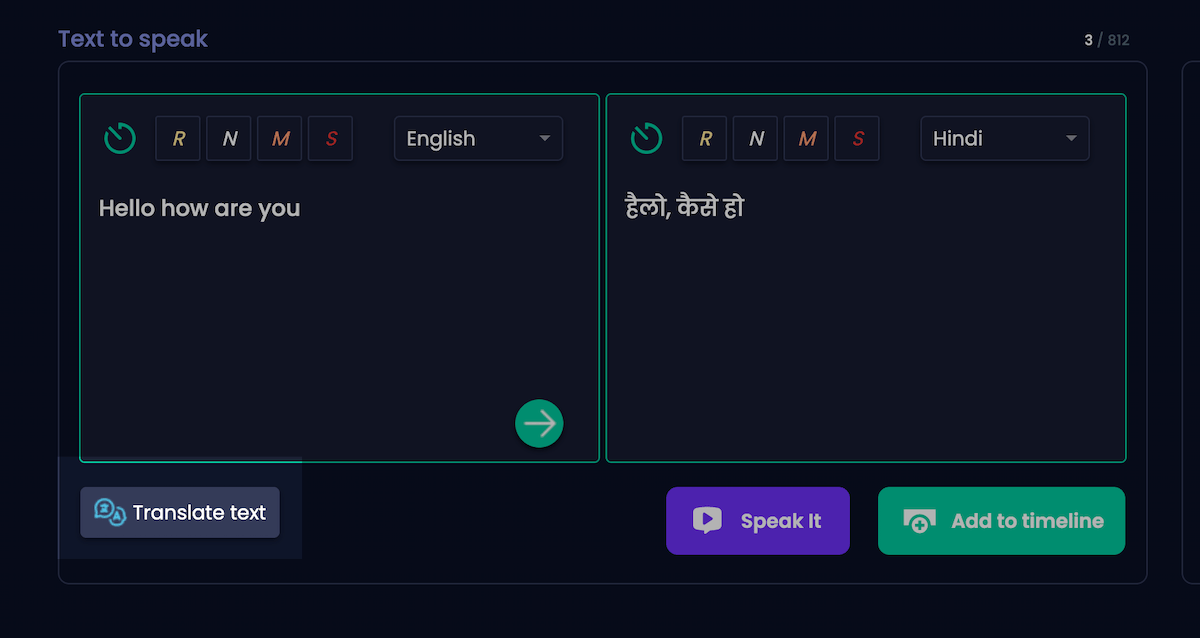Image resolution: width=1200 pixels, height=638 pixels.
Task: Click the timer icon in English panel
Action: pyautogui.click(x=120, y=138)
